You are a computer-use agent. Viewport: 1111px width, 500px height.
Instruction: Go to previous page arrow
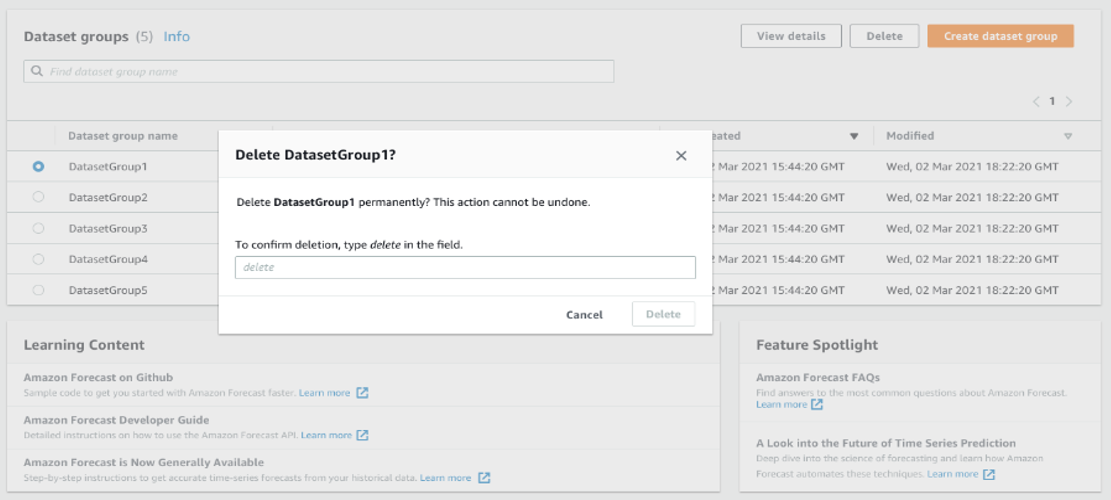click(x=1036, y=101)
